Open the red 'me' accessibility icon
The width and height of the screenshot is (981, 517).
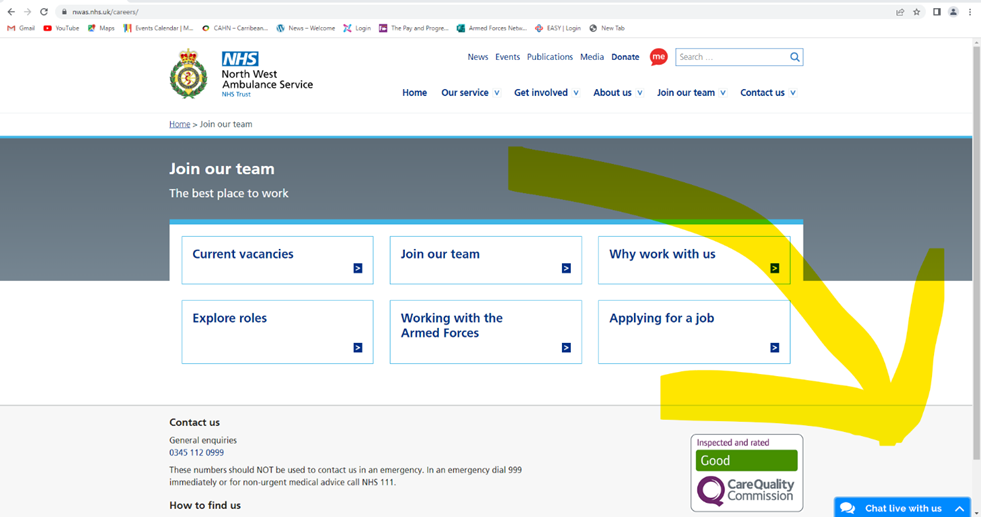coord(658,57)
